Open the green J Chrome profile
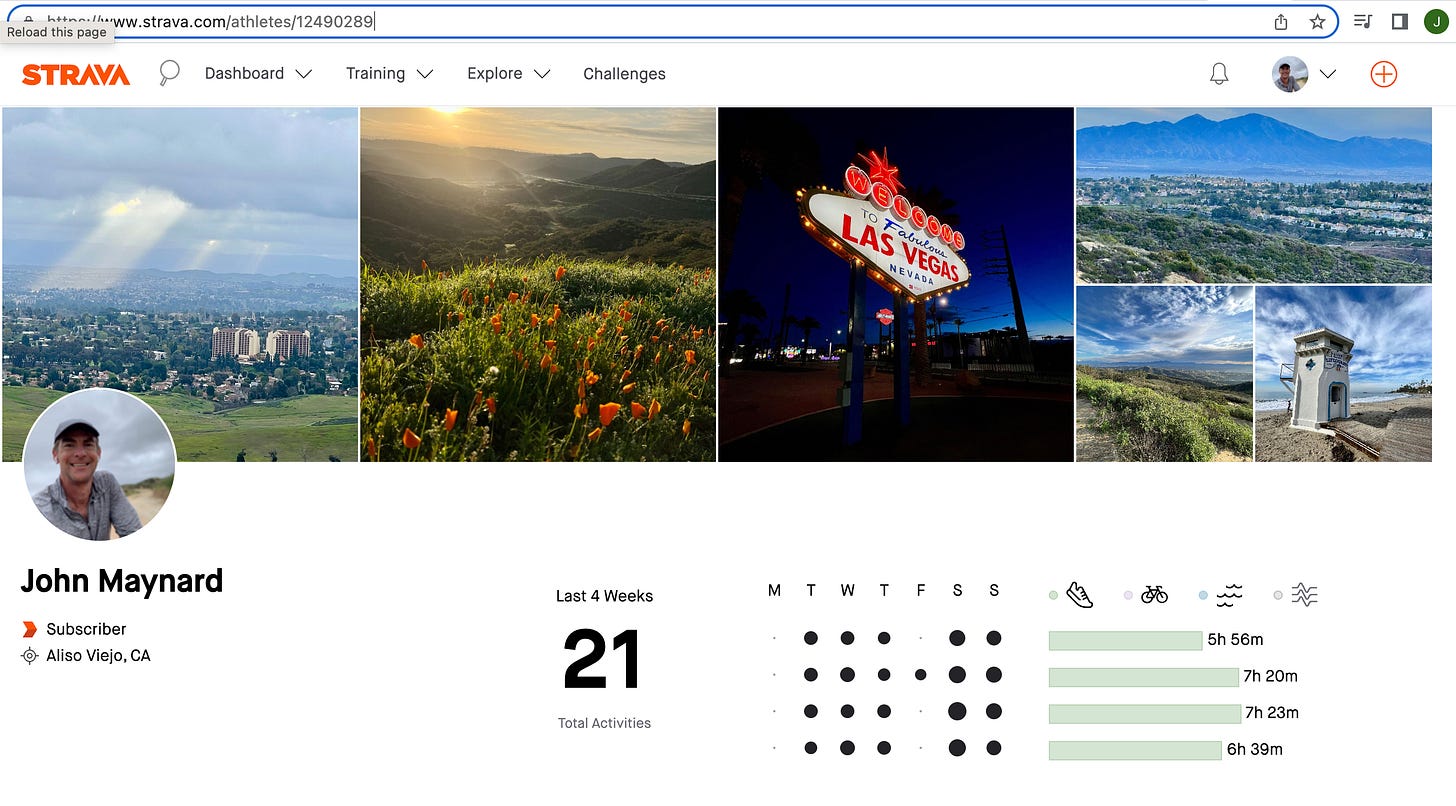Image resolution: width=1456 pixels, height=806 pixels. (1436, 21)
